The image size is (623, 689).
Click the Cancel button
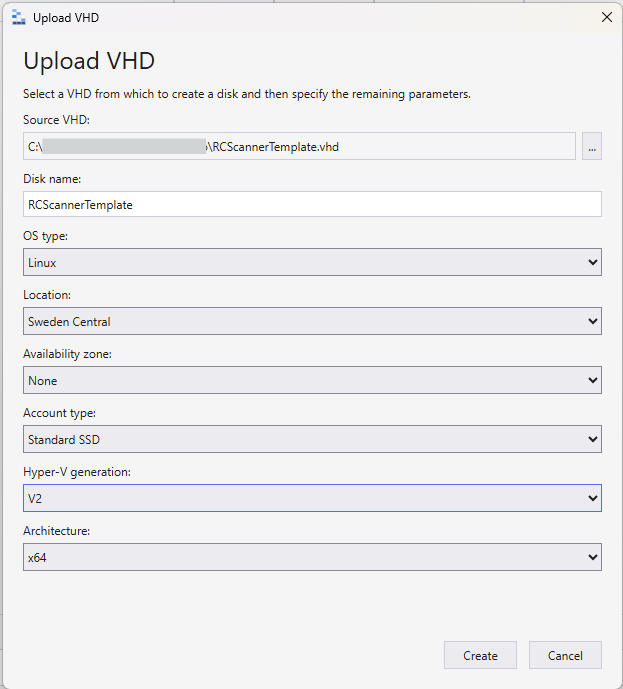[x=565, y=655]
